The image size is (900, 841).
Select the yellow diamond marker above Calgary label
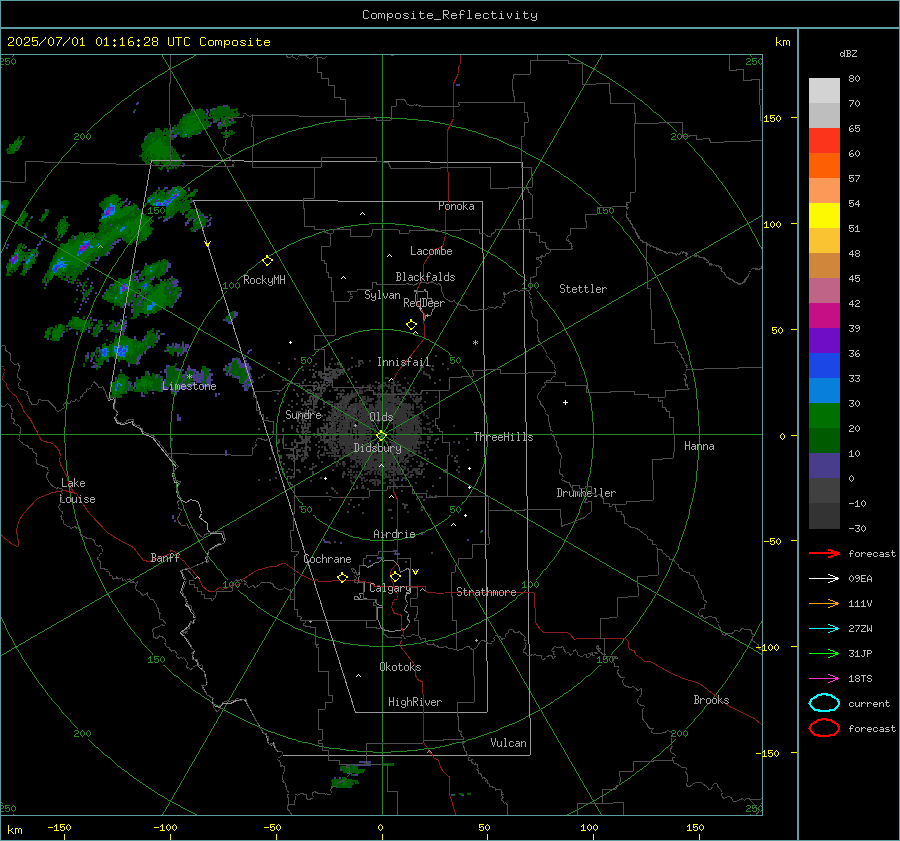395,576
